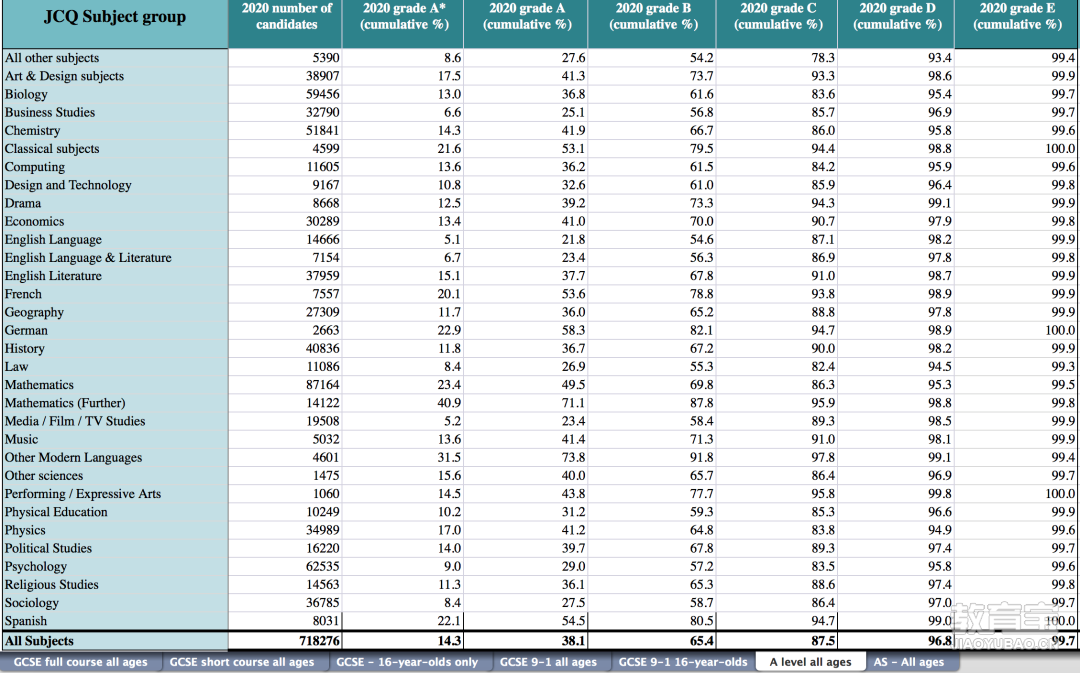Screen dimensions: 1080x673
Task: Go to the 'GCSE 9-1 all ages' tab
Action: (x=548, y=662)
